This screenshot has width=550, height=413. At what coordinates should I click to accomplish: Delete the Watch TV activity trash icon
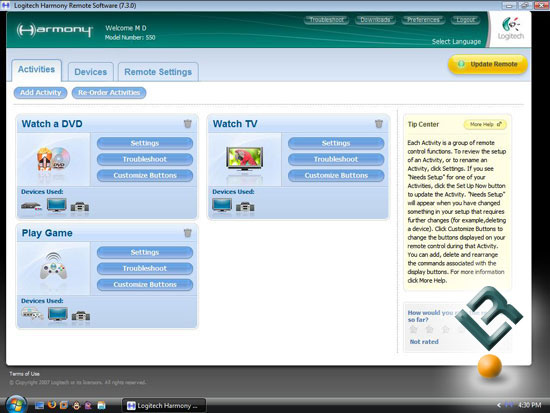point(379,124)
